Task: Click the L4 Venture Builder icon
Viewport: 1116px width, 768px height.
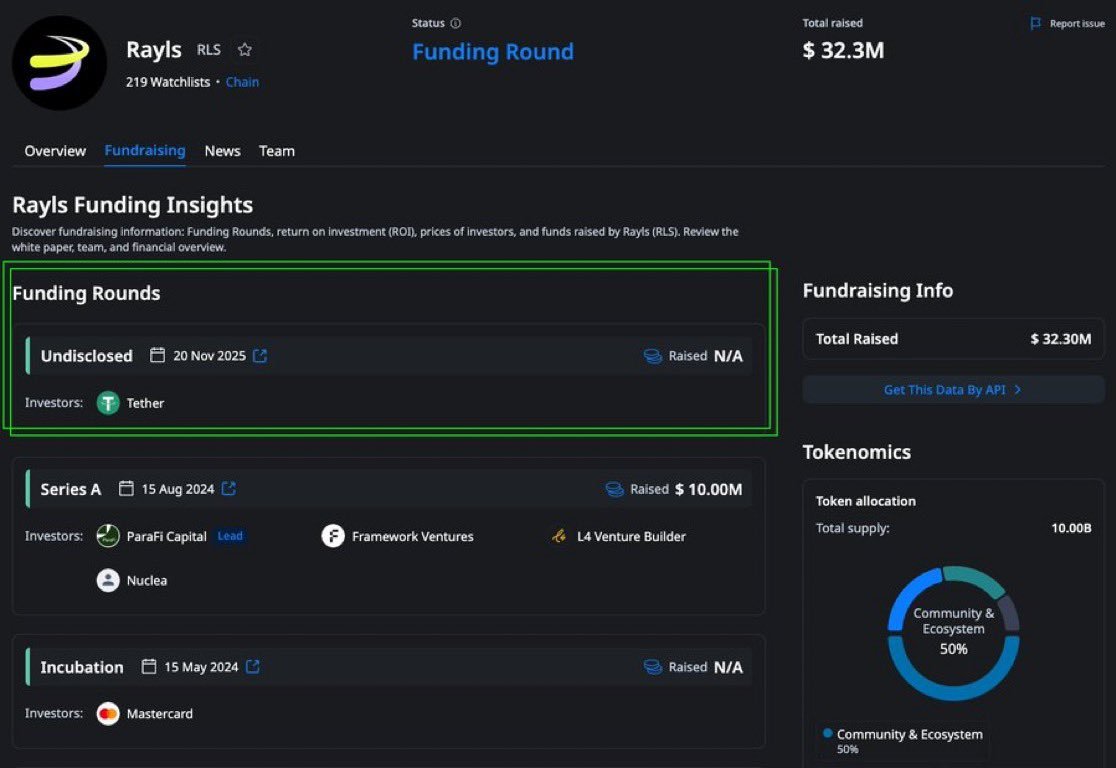Action: 558,536
